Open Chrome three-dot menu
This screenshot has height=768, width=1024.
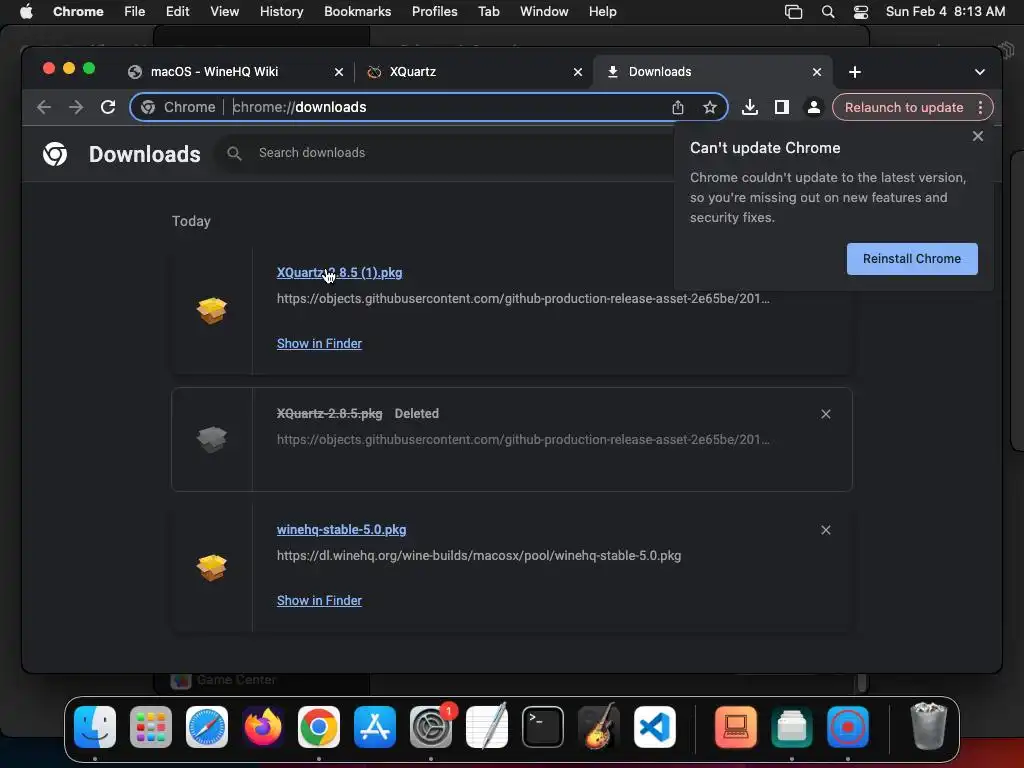tap(980, 107)
